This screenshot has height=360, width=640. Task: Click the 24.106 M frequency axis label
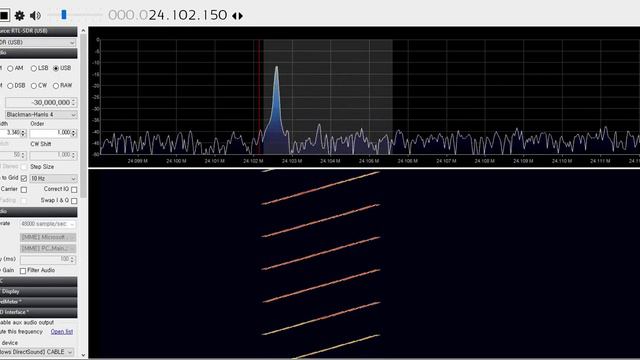click(407, 161)
